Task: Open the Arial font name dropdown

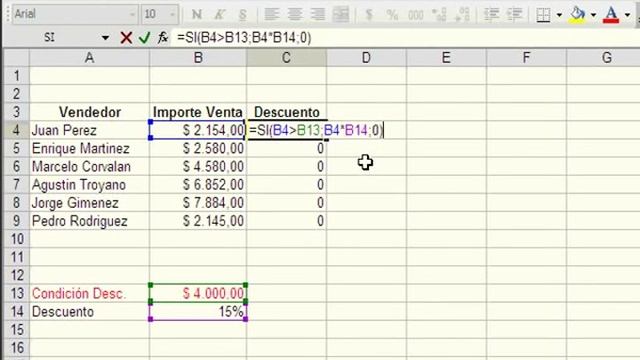Action: coord(132,15)
